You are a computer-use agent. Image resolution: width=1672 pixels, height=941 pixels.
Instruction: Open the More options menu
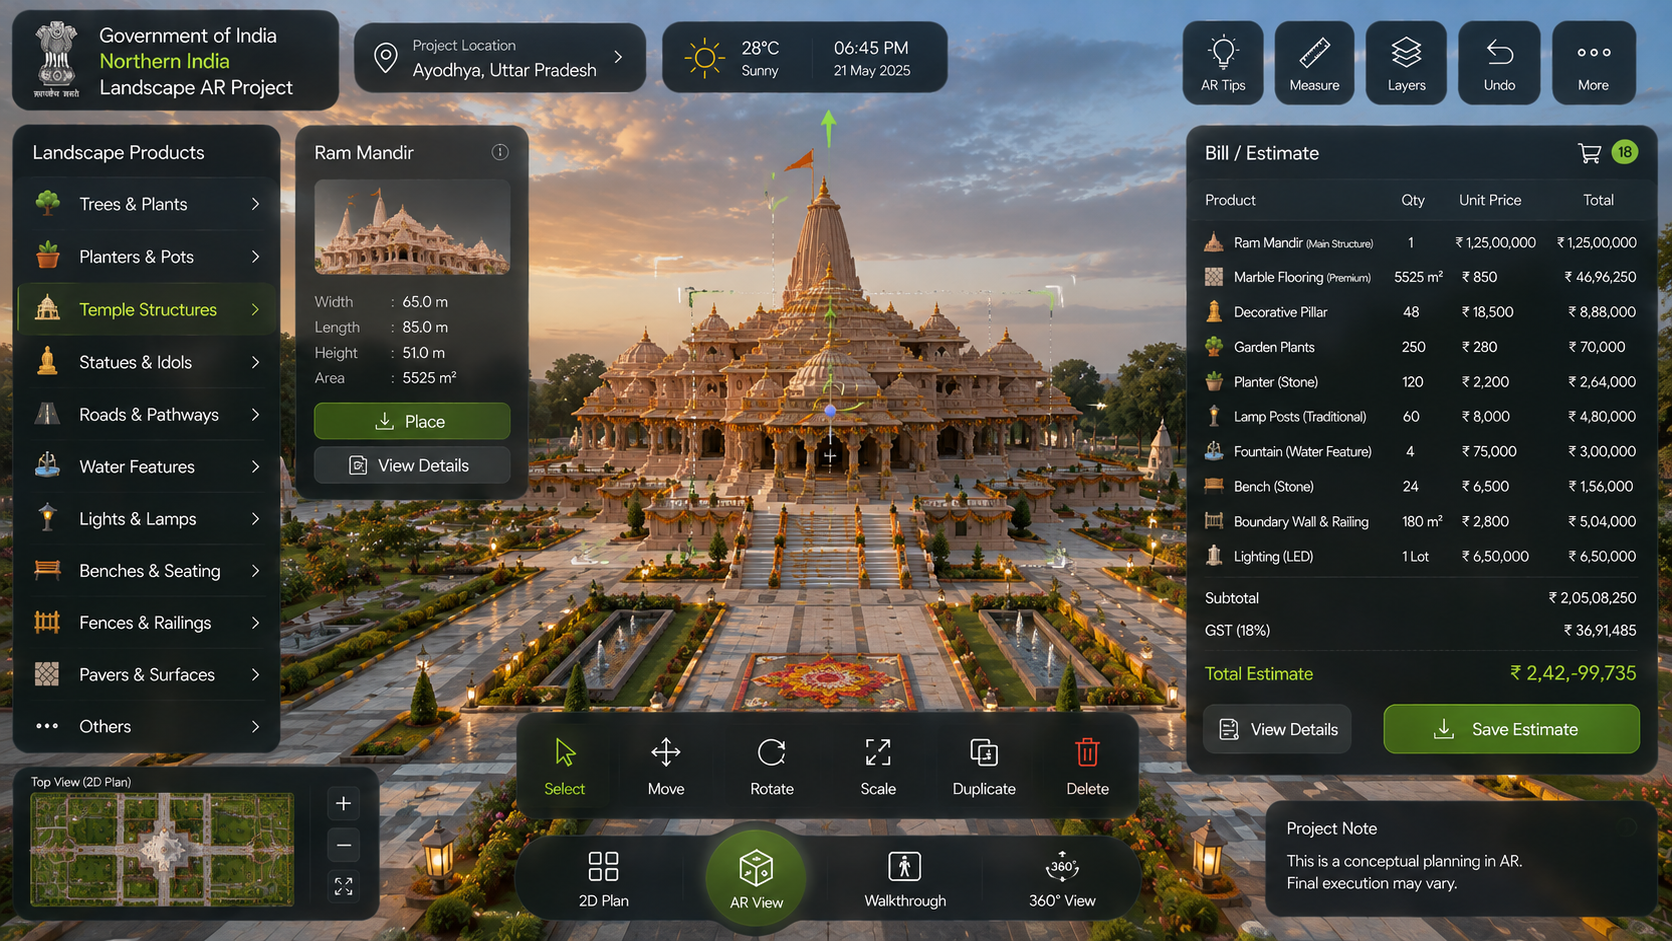point(1593,63)
